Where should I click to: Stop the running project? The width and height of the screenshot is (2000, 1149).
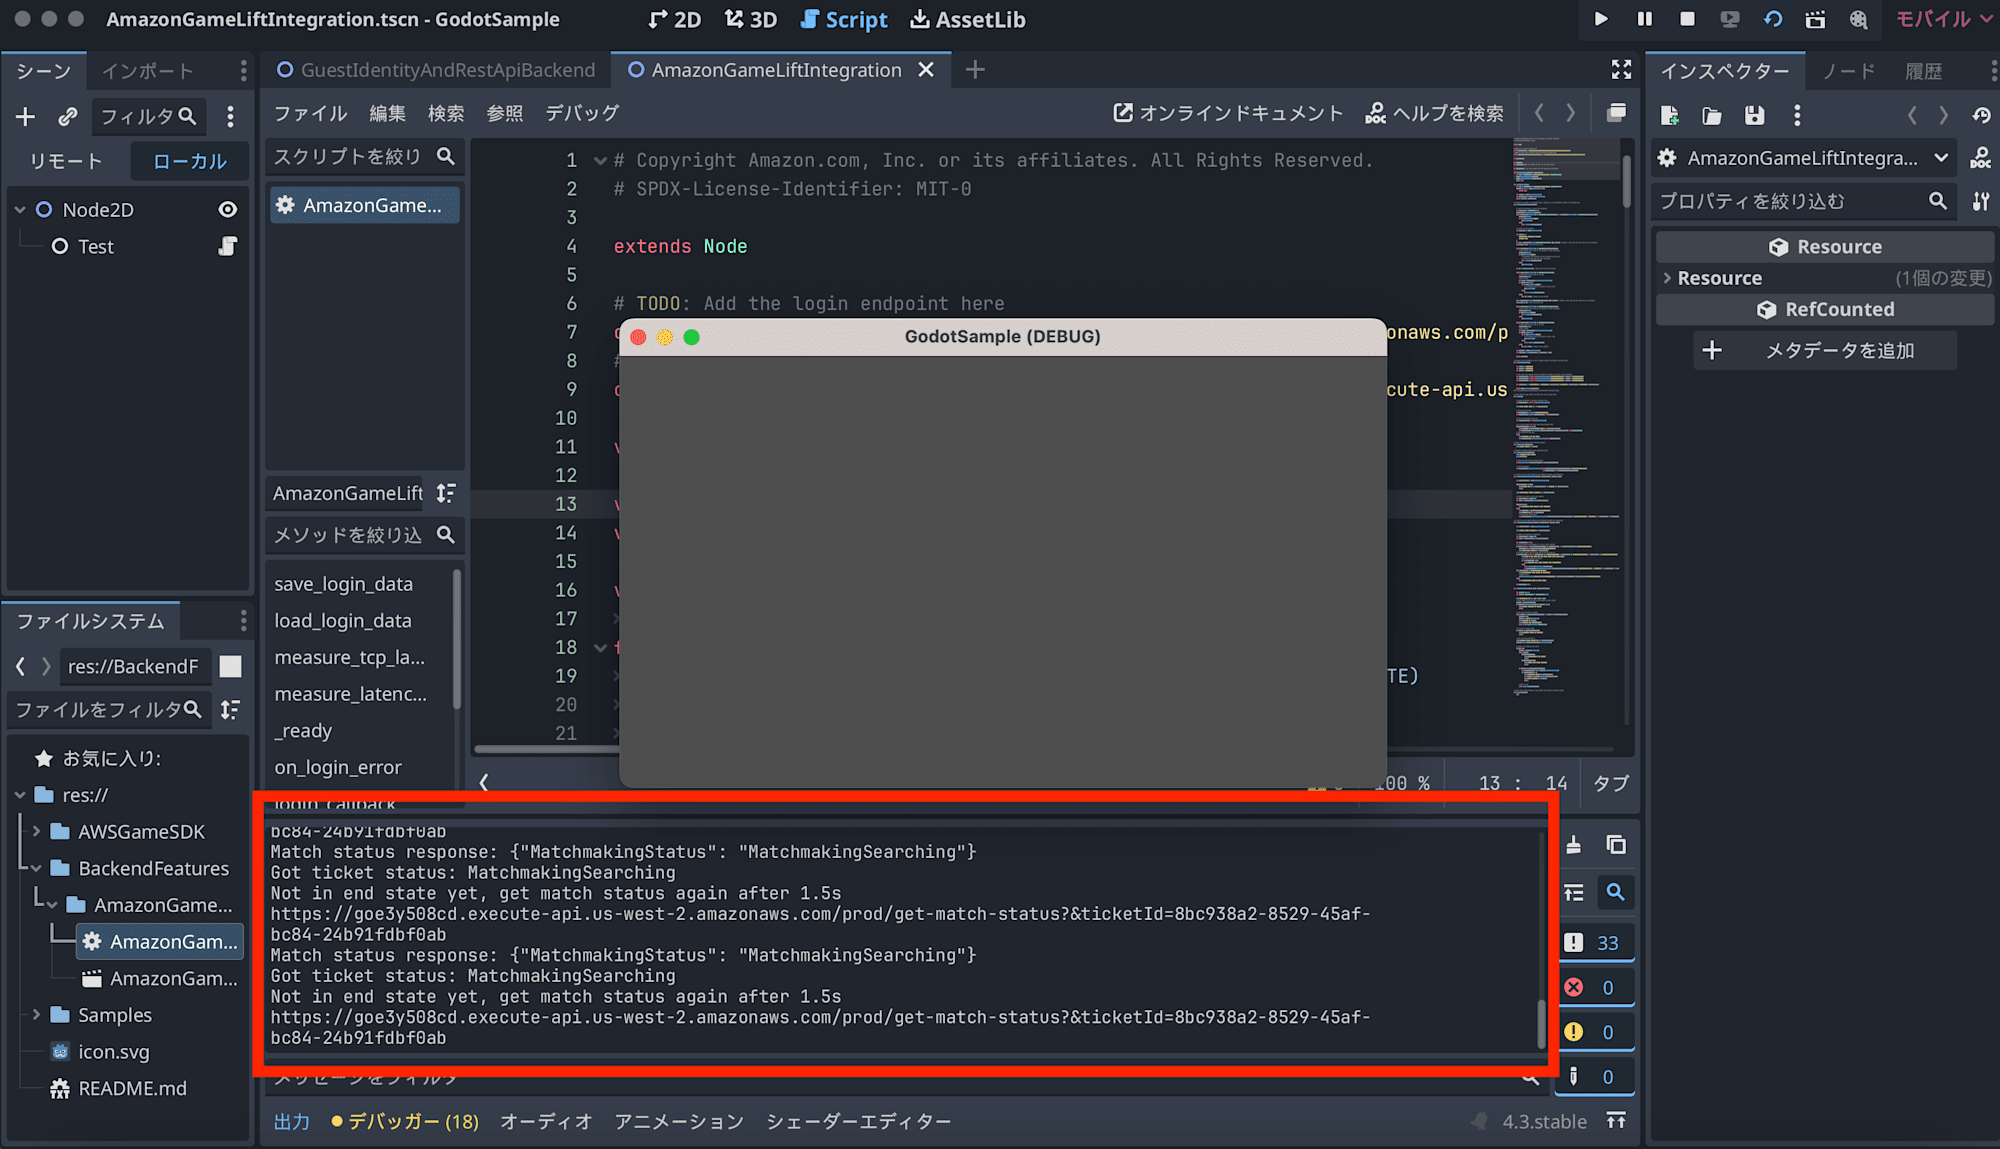point(1687,19)
